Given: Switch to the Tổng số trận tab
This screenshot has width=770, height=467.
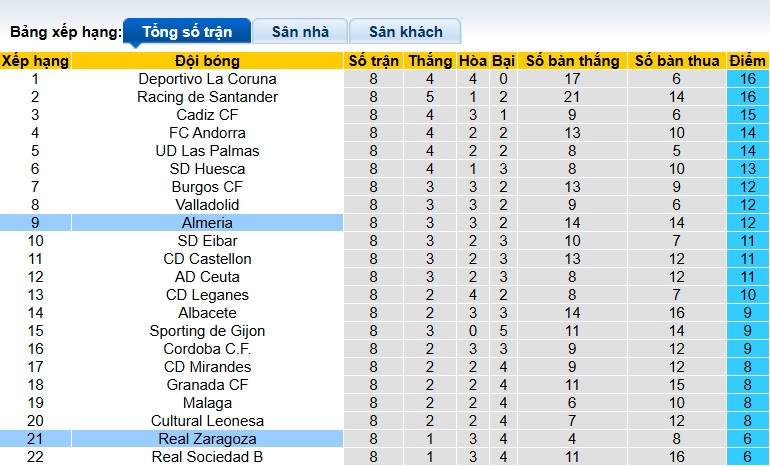Looking at the screenshot, I should pos(187,32).
